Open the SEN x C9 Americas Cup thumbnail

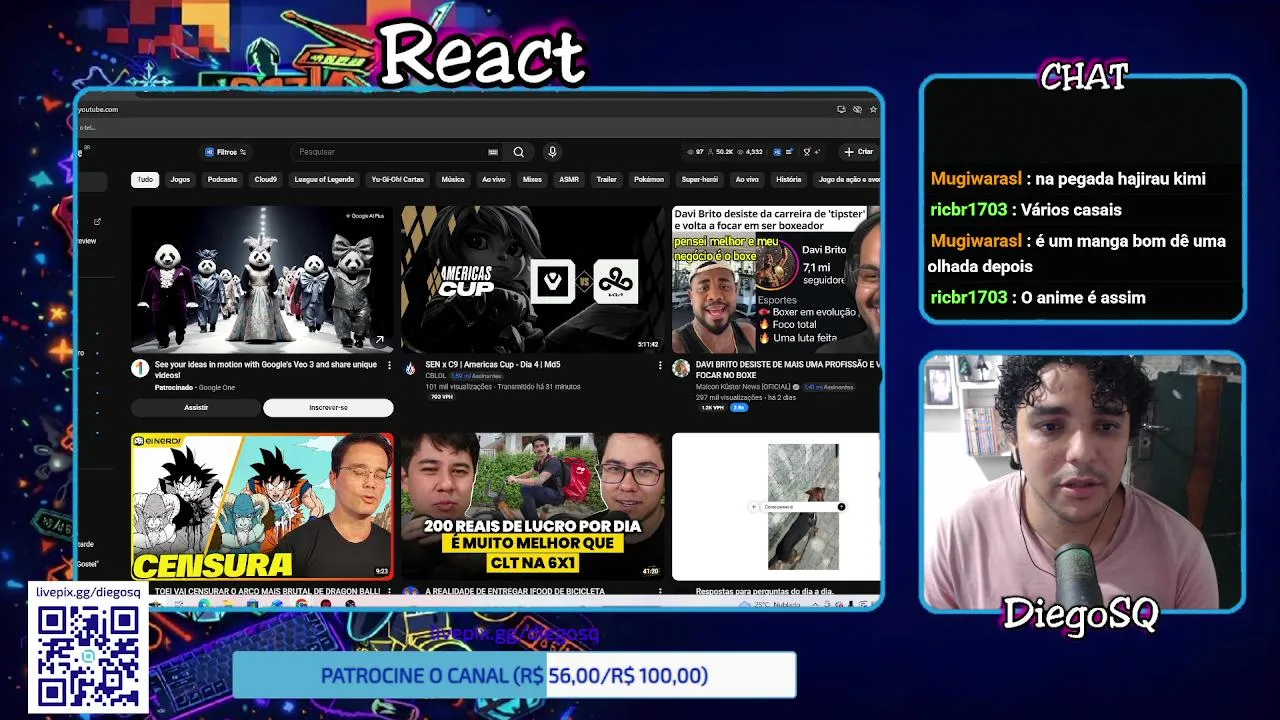pos(532,279)
